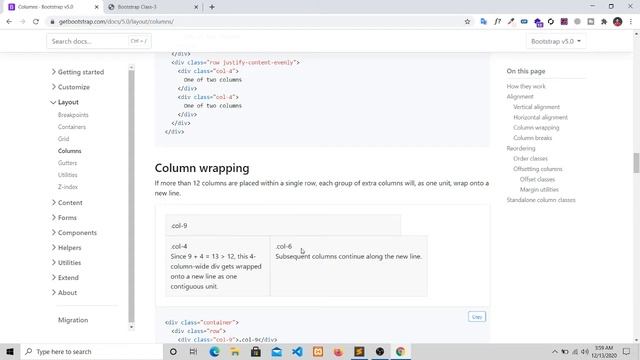Select the Columns Bootstrap v5.0 tab
The width and height of the screenshot is (640, 360).
(x=53, y=7)
